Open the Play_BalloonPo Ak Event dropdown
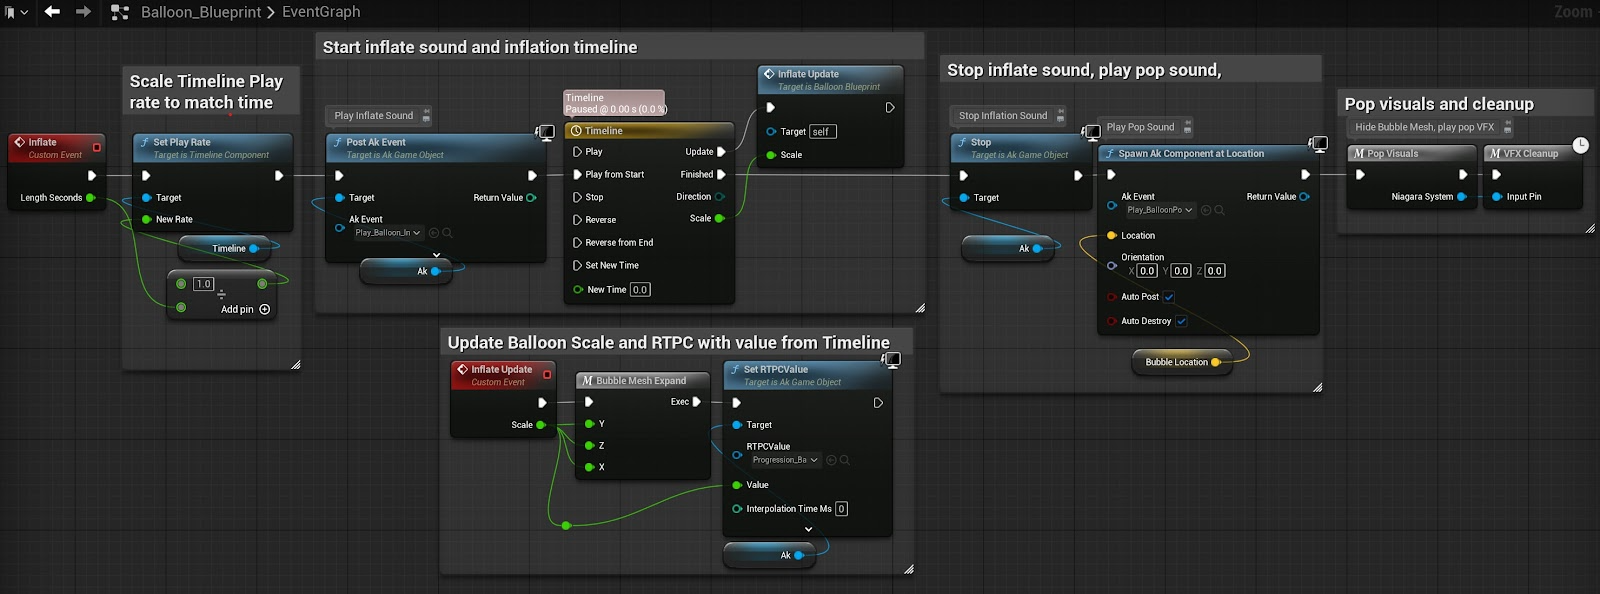Image resolution: width=1600 pixels, height=594 pixels. (1160, 210)
